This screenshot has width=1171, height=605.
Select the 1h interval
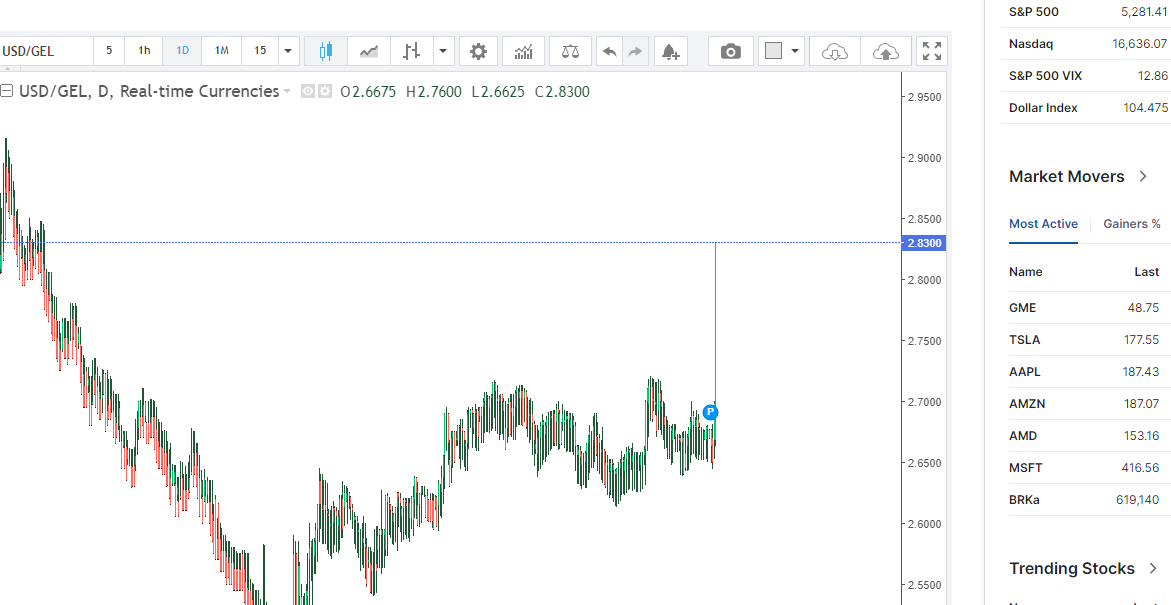(144, 51)
